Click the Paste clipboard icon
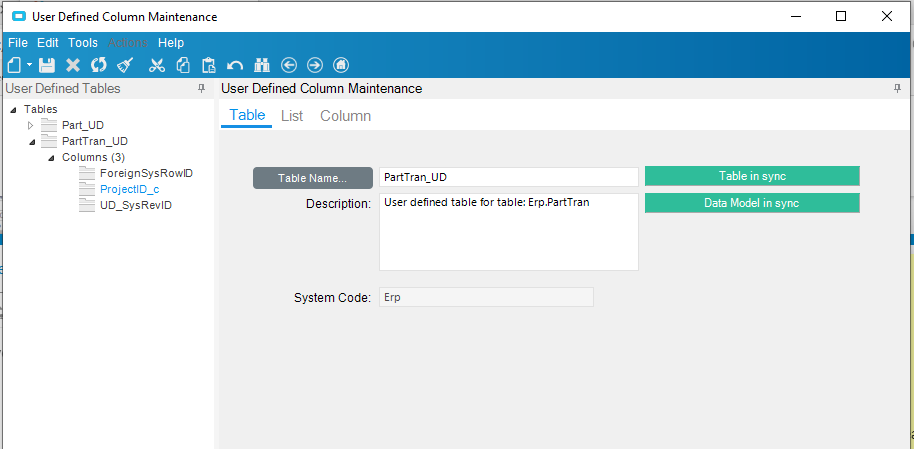Image resolution: width=914 pixels, height=449 pixels. 209,65
